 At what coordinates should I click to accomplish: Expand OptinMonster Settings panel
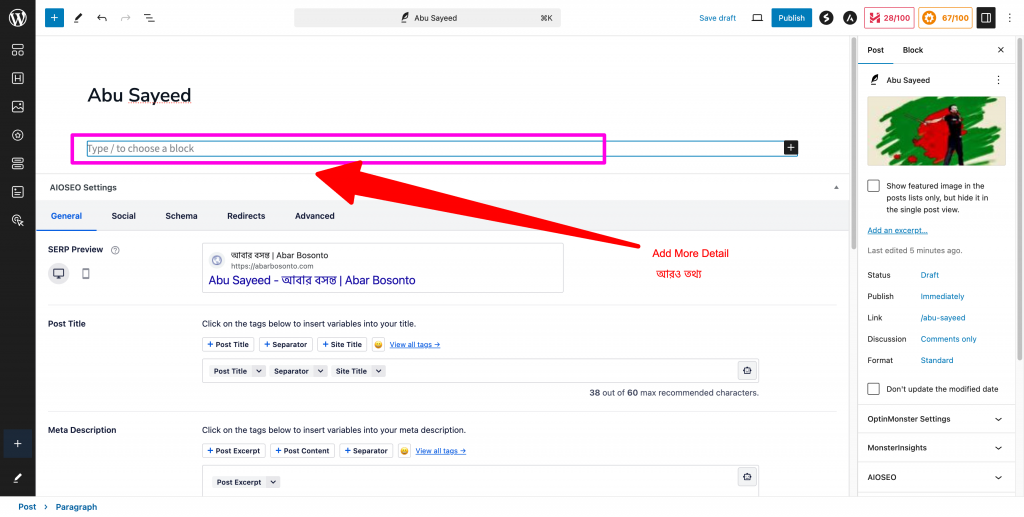click(x=997, y=419)
